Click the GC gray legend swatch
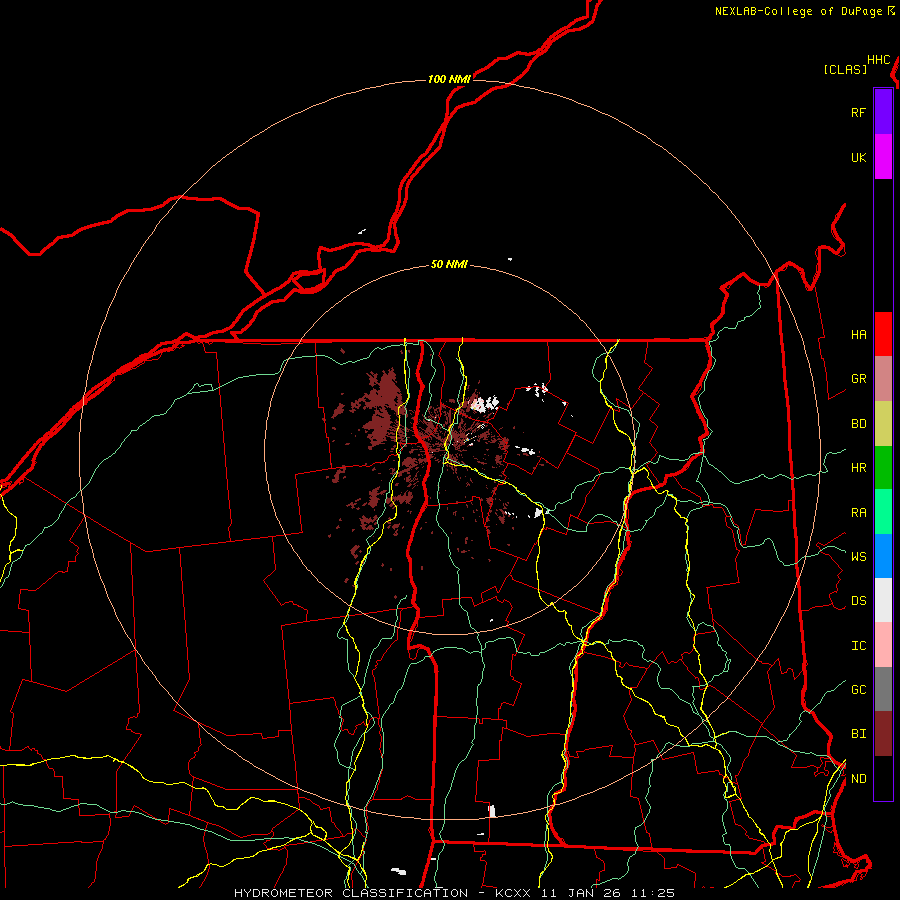 tap(883, 689)
